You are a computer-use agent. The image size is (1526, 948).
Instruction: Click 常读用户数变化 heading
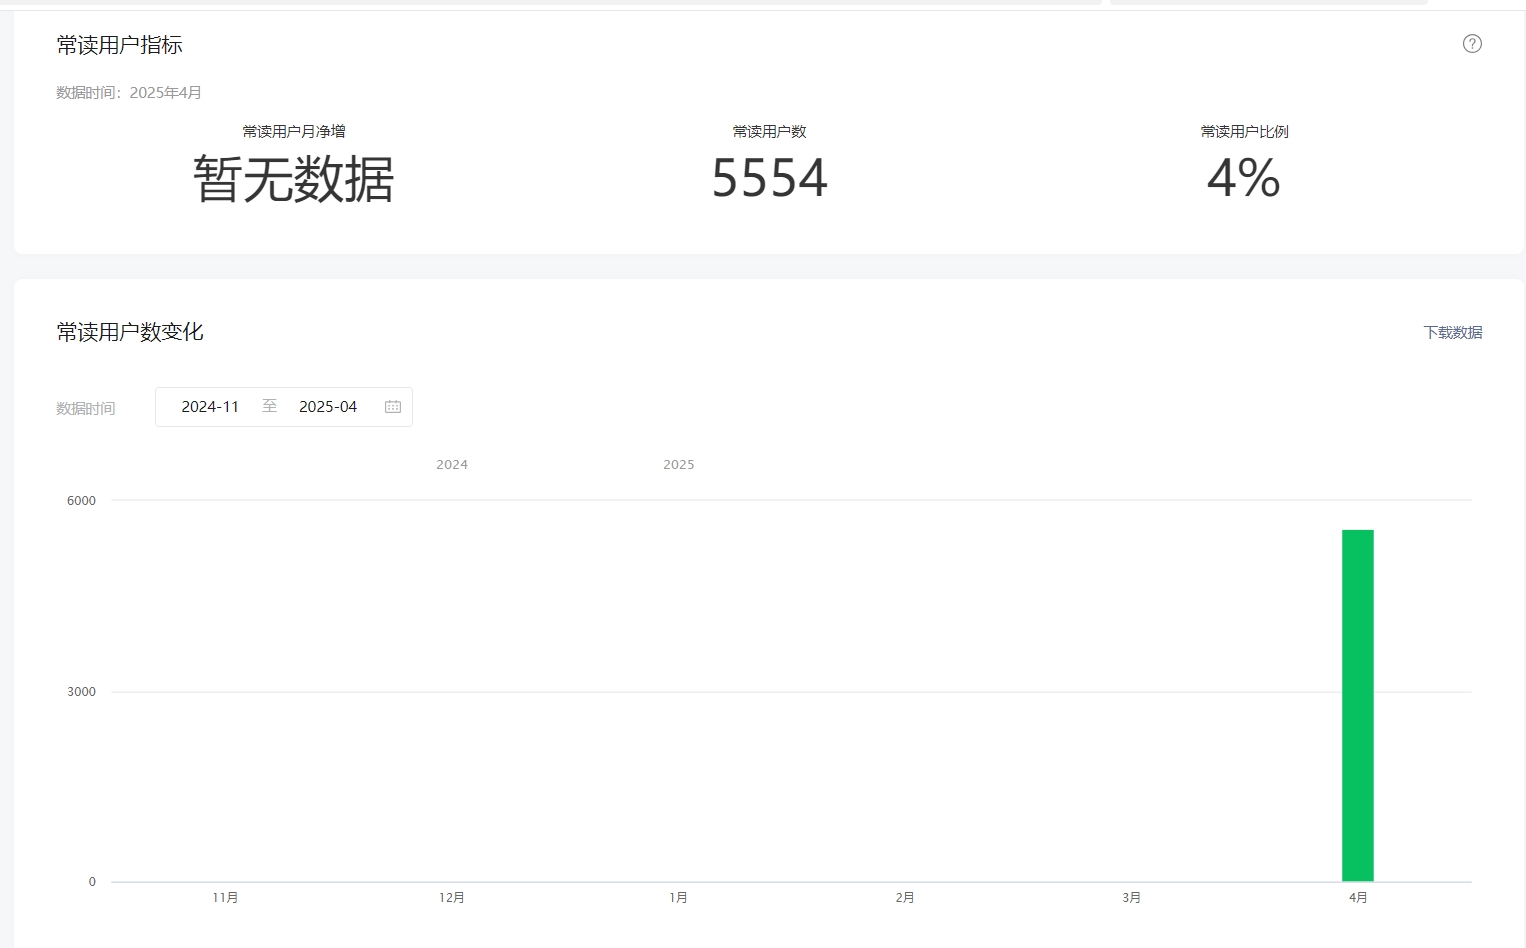click(130, 332)
